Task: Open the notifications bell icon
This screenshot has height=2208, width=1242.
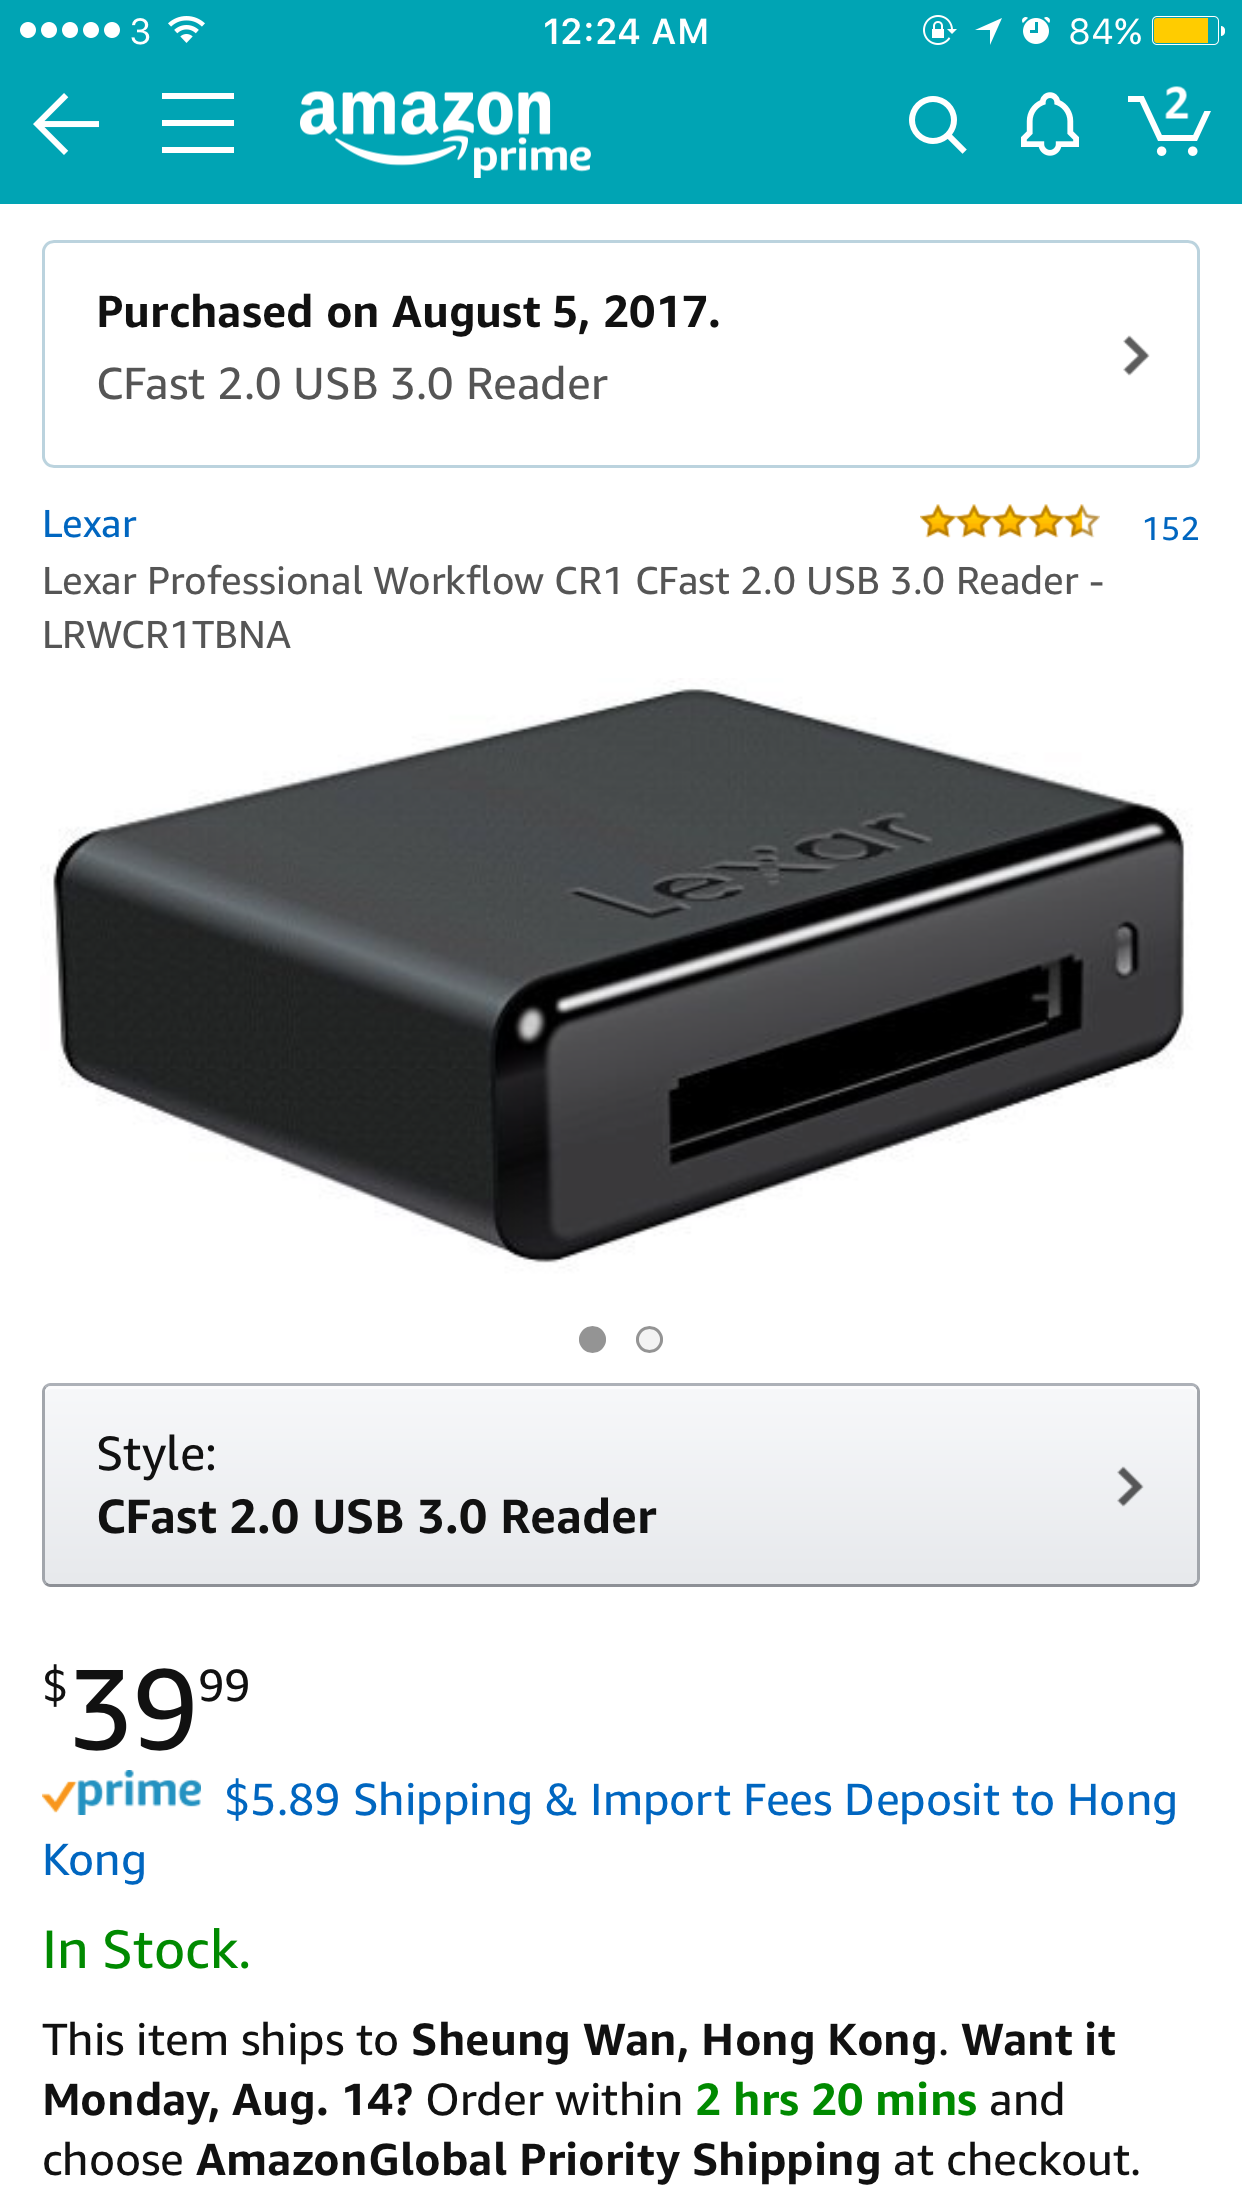Action: pos(1049,125)
